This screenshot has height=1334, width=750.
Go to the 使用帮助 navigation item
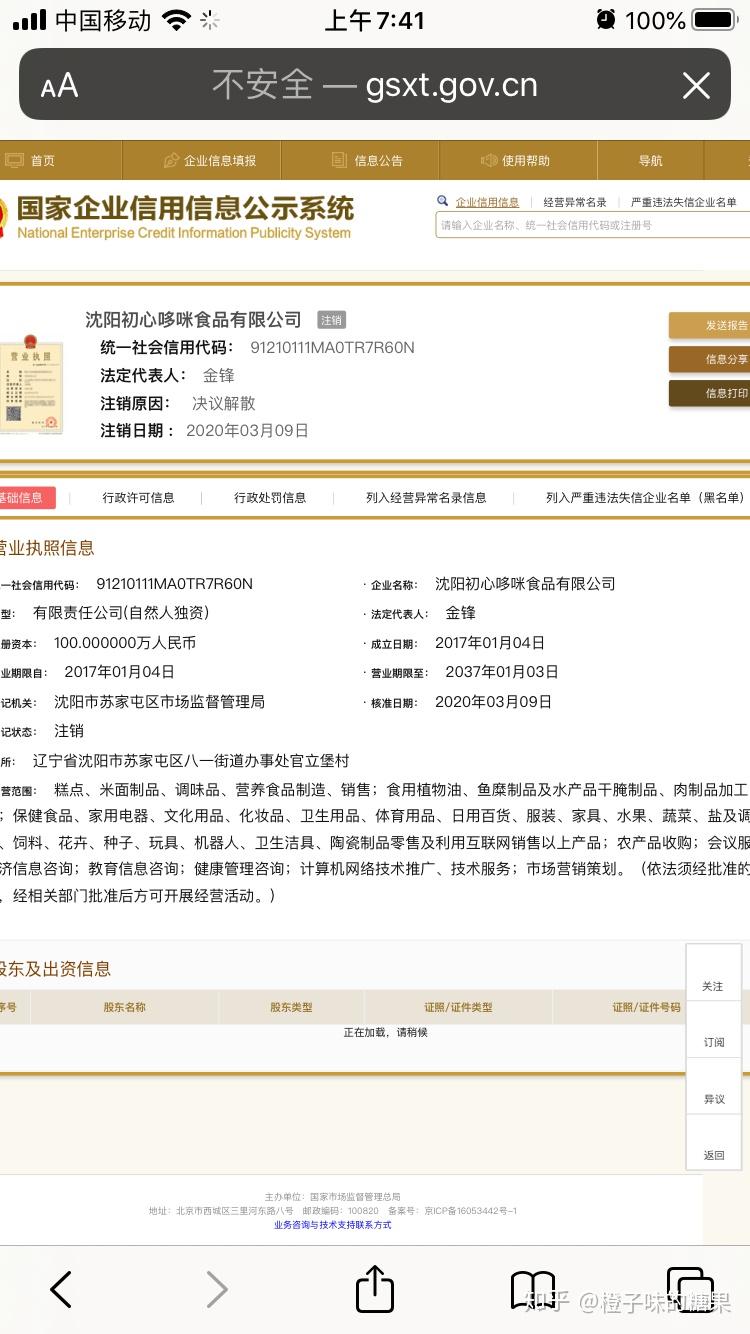pos(516,160)
